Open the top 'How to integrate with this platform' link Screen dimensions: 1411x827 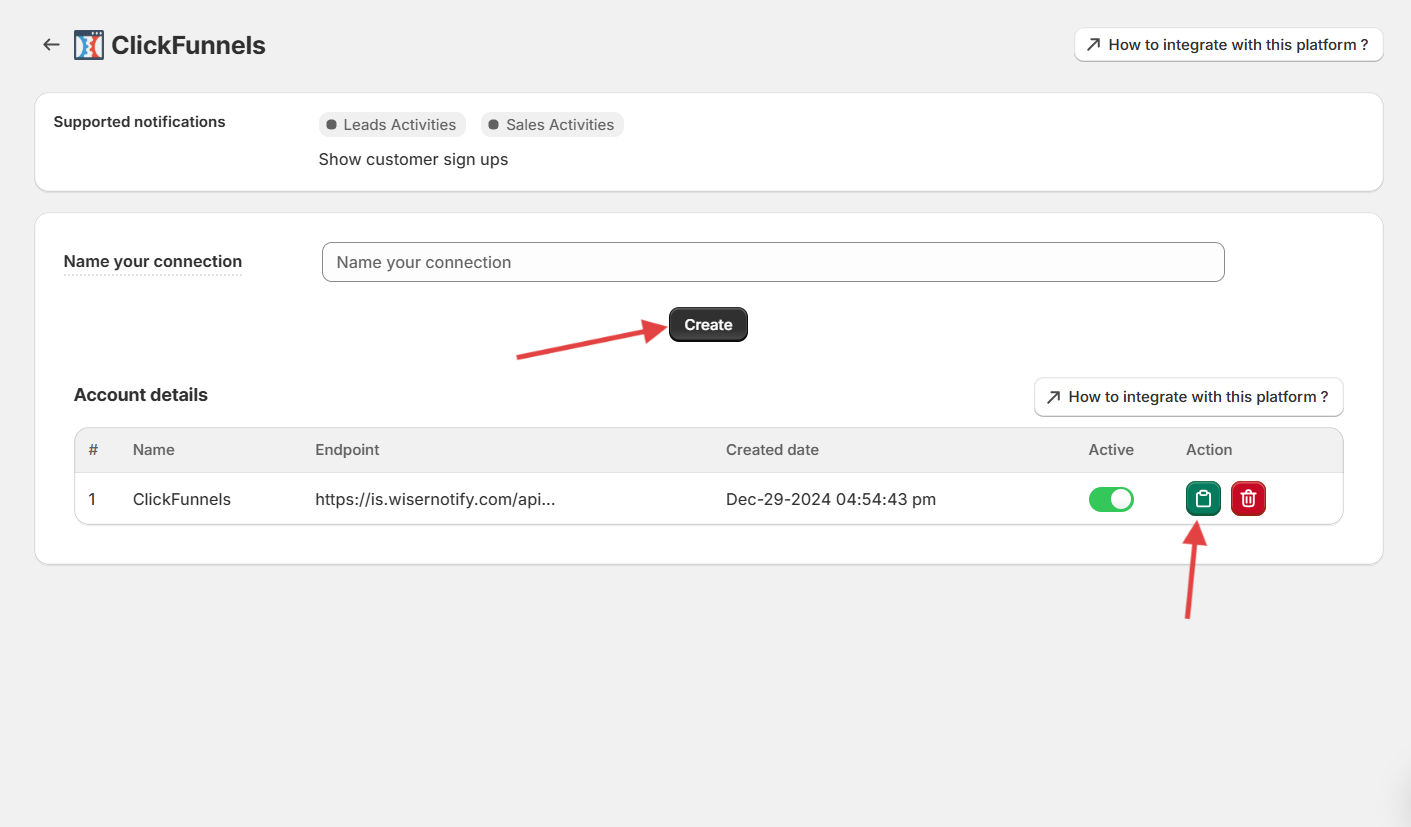click(x=1228, y=45)
